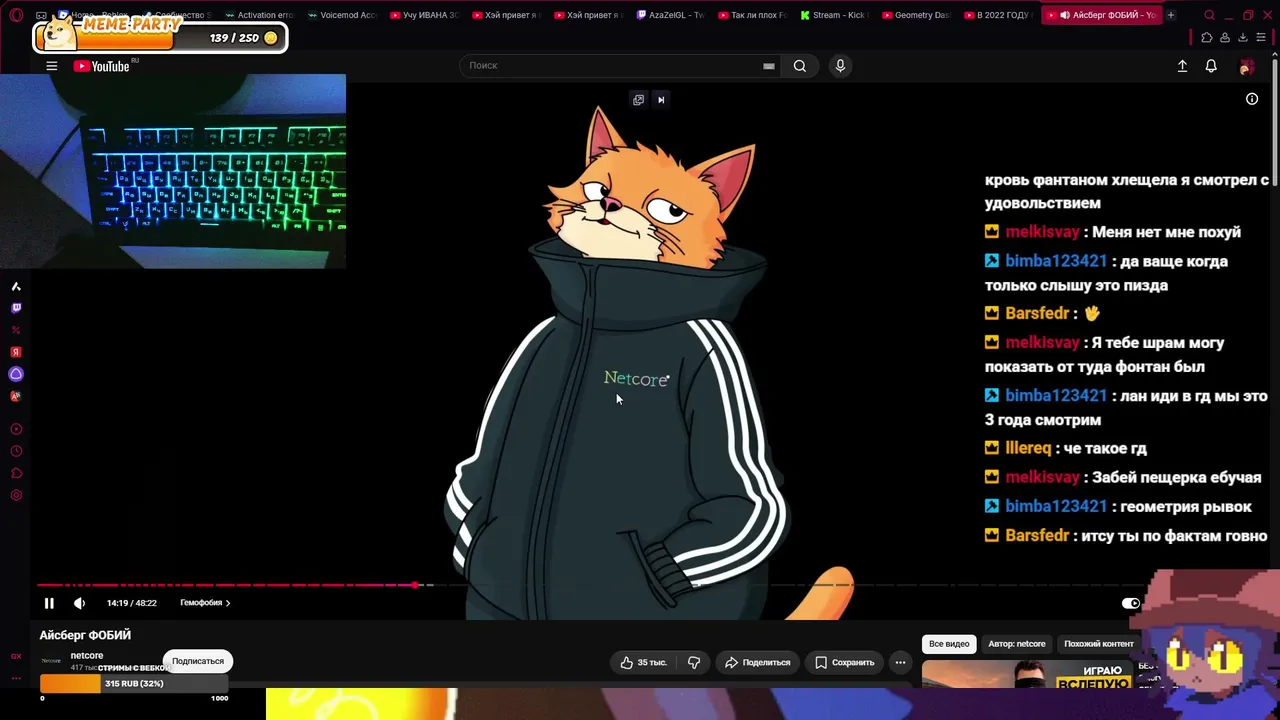This screenshot has width=1280, height=720.
Task: Open the YouTube account avatar menu
Action: pos(1246,67)
